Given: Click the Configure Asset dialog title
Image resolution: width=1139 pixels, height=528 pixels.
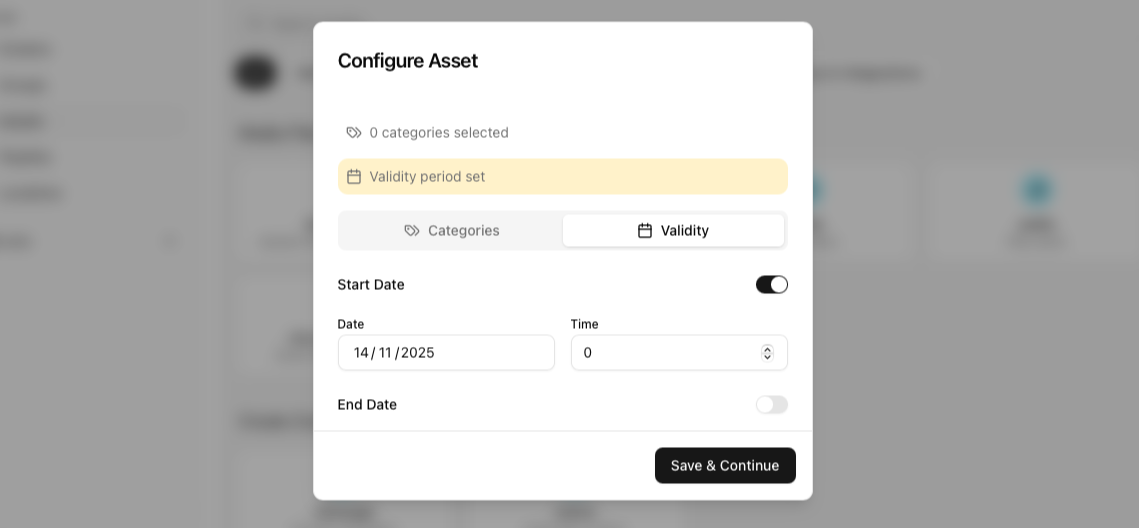Looking at the screenshot, I should point(408,61).
